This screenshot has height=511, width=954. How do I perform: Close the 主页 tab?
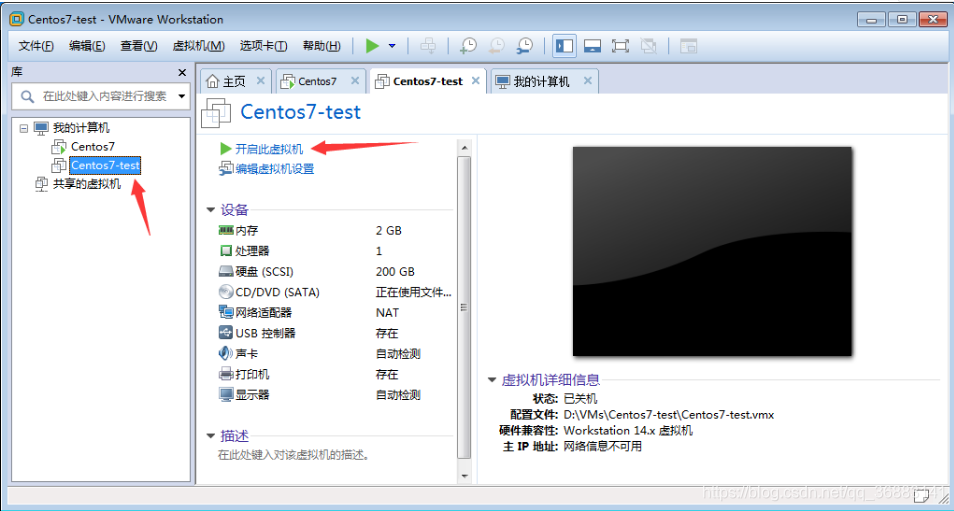tap(260, 80)
